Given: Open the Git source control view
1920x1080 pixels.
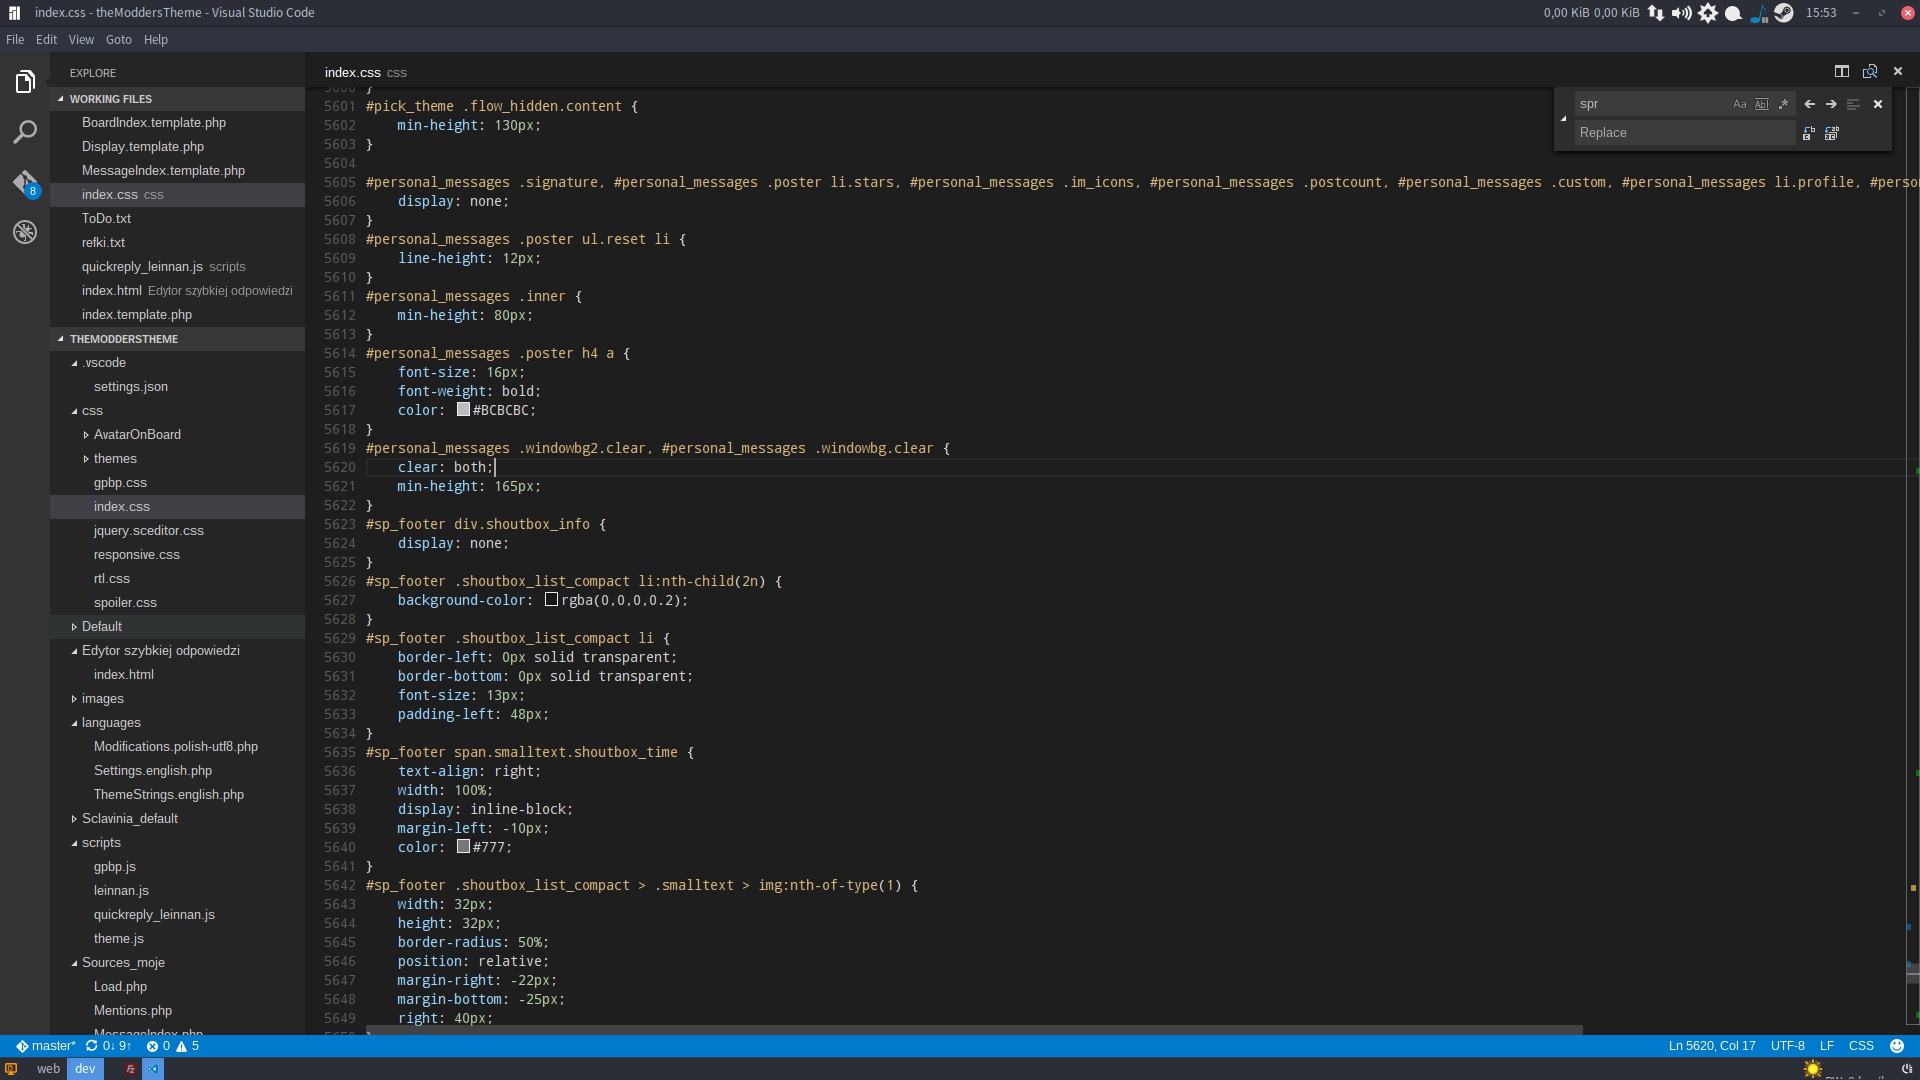Looking at the screenshot, I should coord(25,182).
